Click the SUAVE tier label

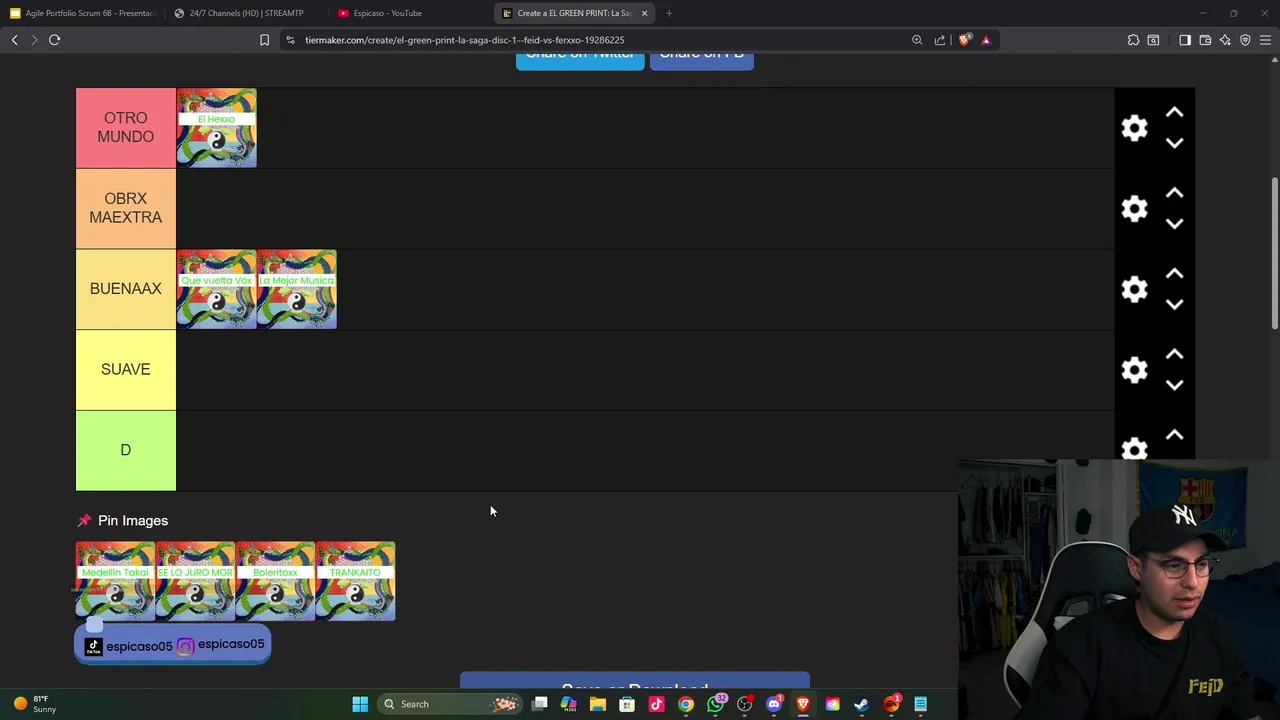[x=126, y=370]
